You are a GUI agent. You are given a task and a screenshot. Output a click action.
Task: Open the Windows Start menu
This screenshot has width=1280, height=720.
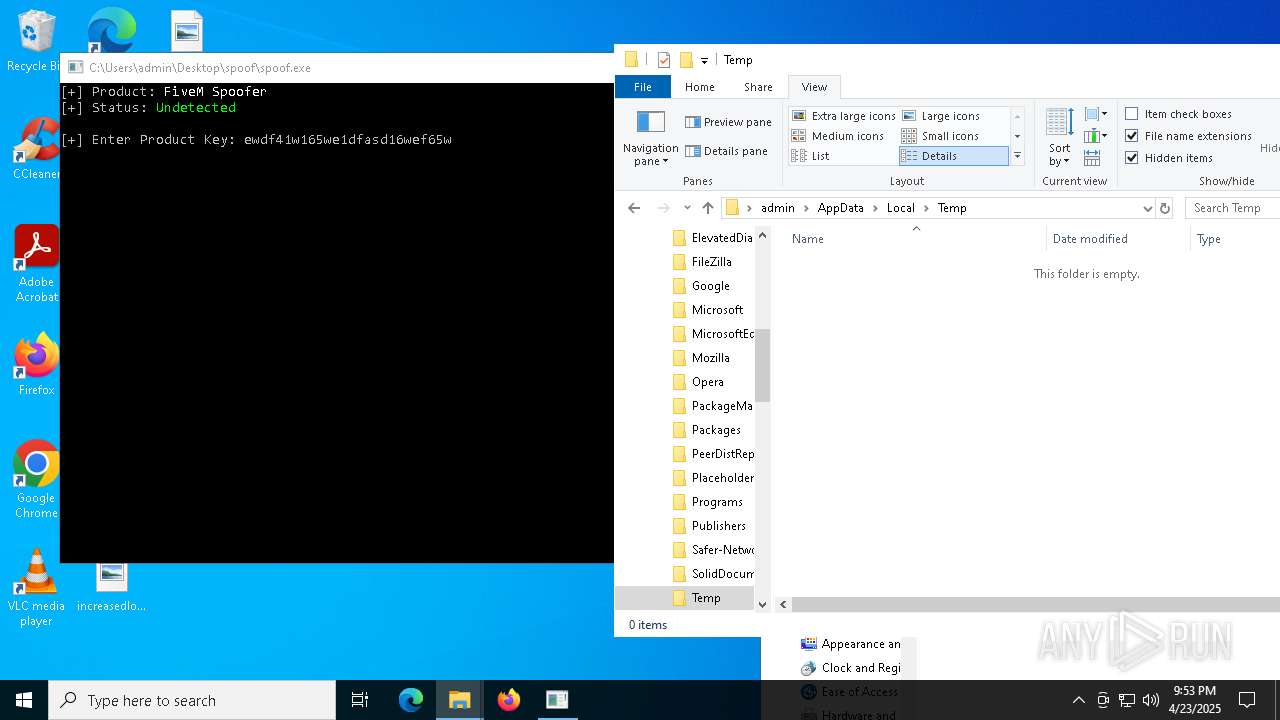[x=24, y=700]
